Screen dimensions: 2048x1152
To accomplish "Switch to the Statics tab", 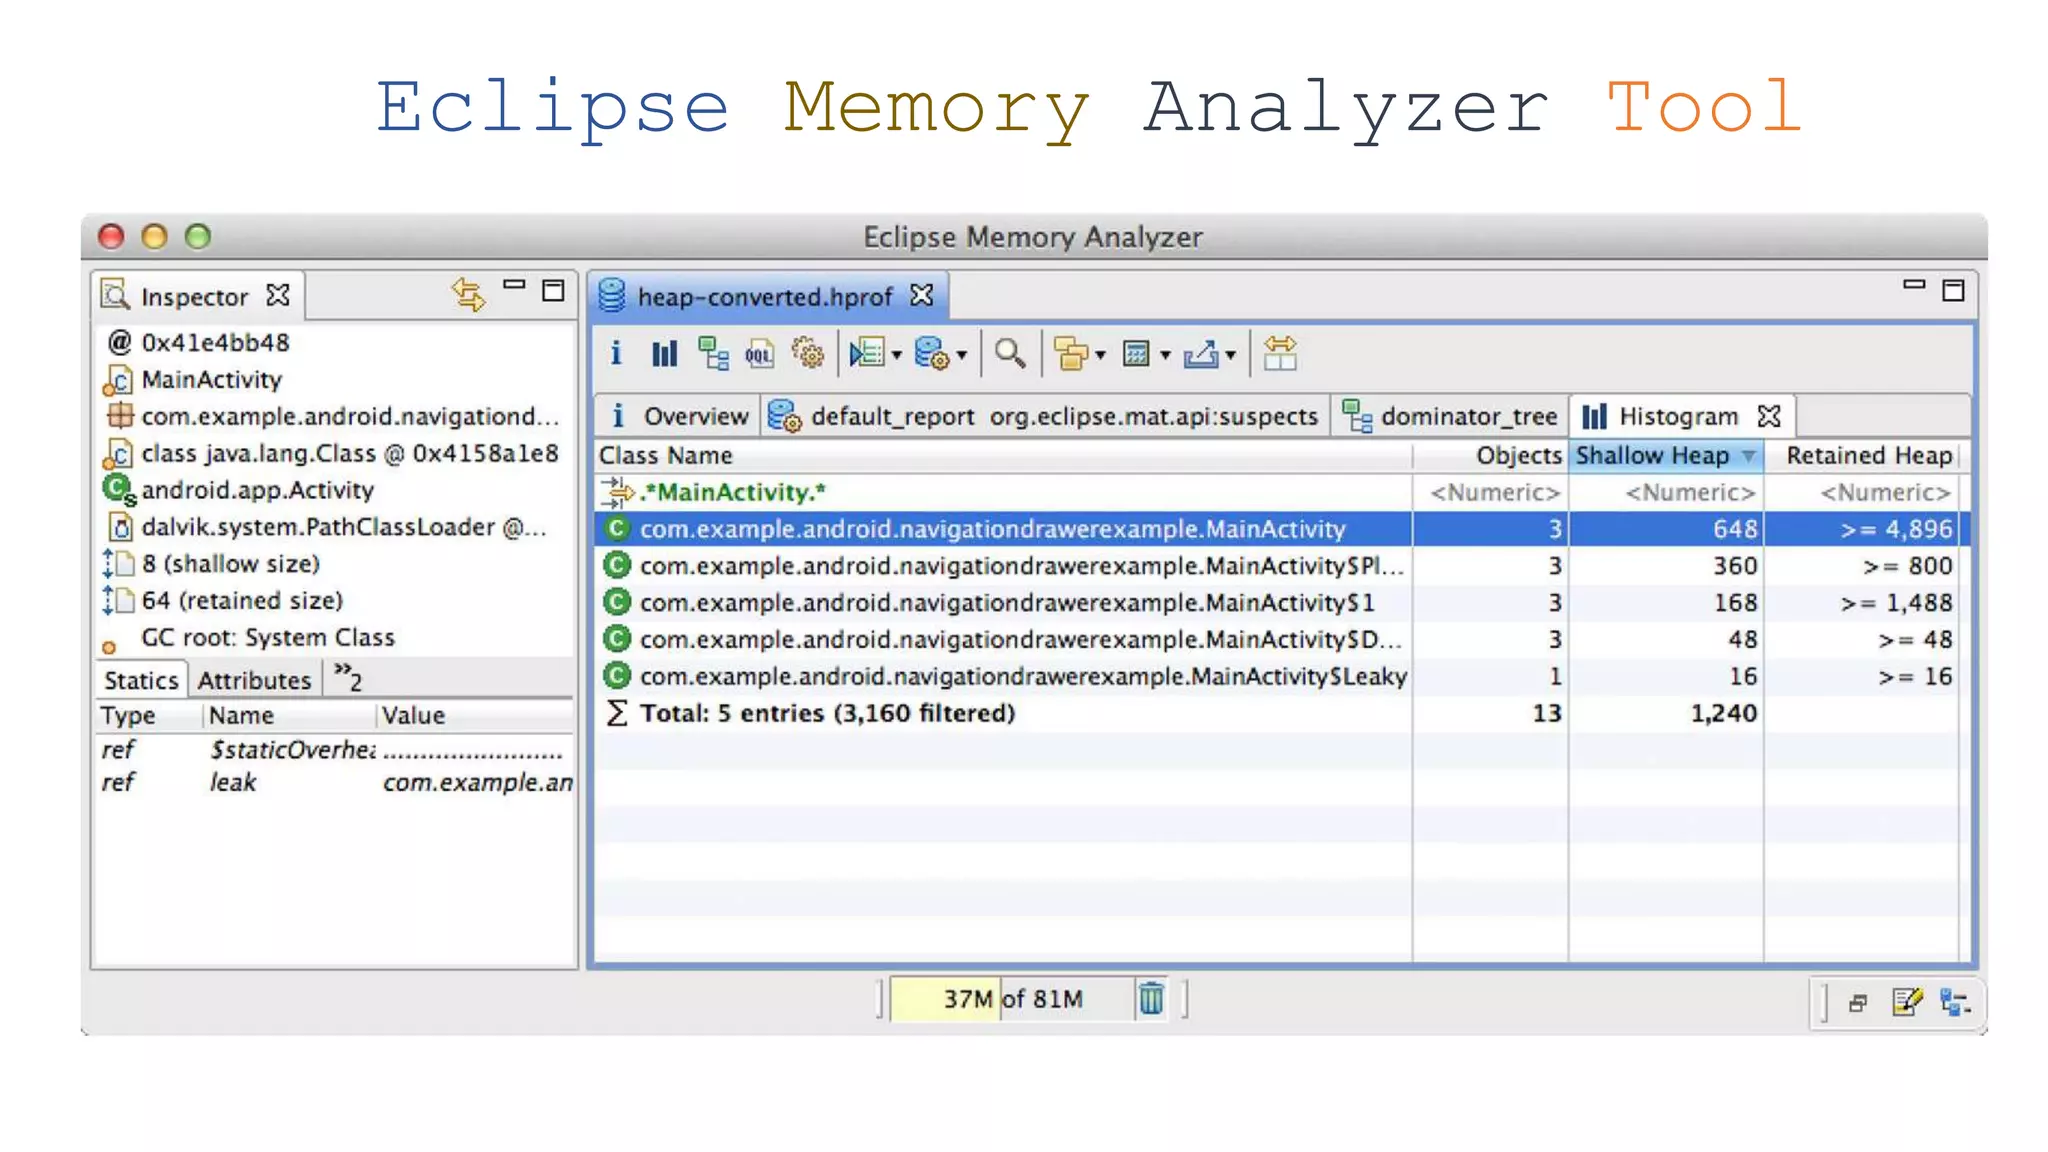I will (x=141, y=680).
